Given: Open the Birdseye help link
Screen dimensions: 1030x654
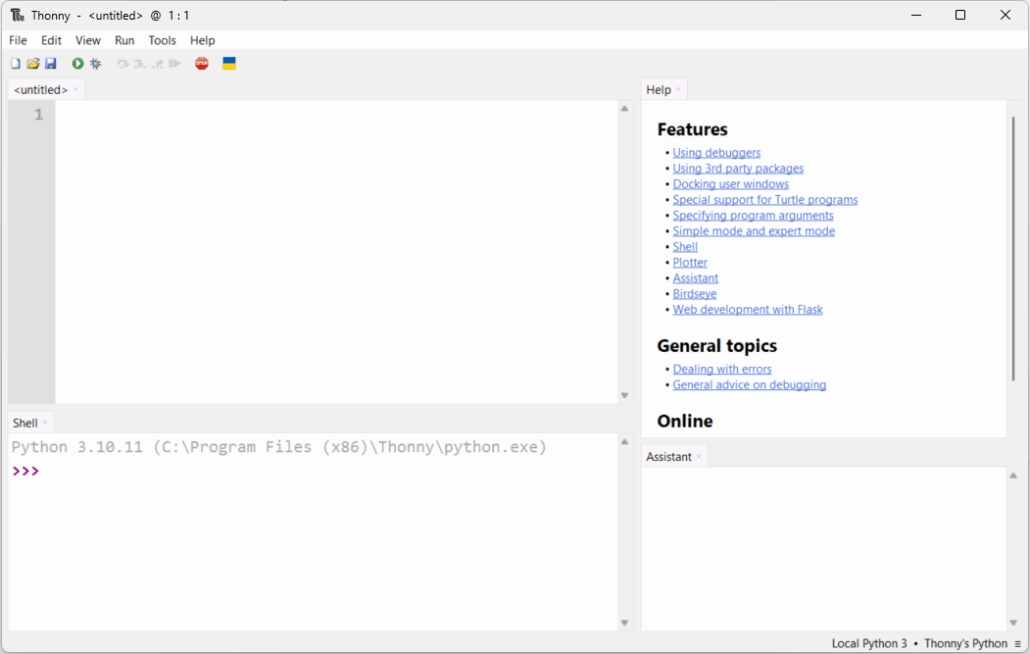Looking at the screenshot, I should (x=694, y=294).
